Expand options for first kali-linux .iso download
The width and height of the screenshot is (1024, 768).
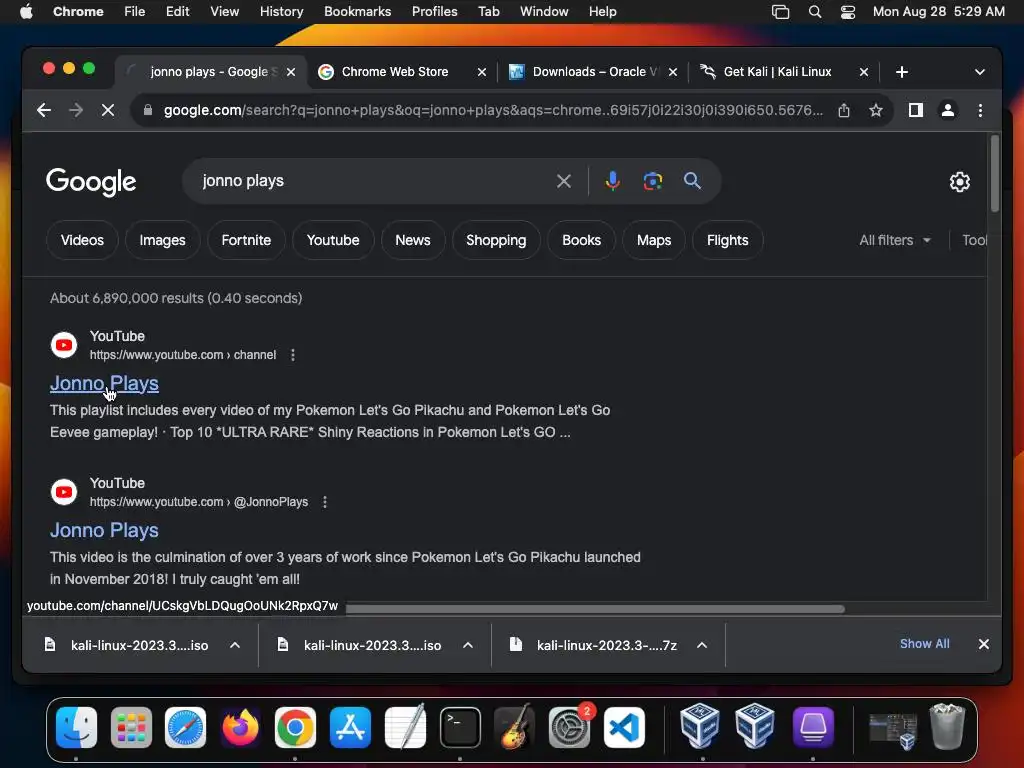pos(235,645)
